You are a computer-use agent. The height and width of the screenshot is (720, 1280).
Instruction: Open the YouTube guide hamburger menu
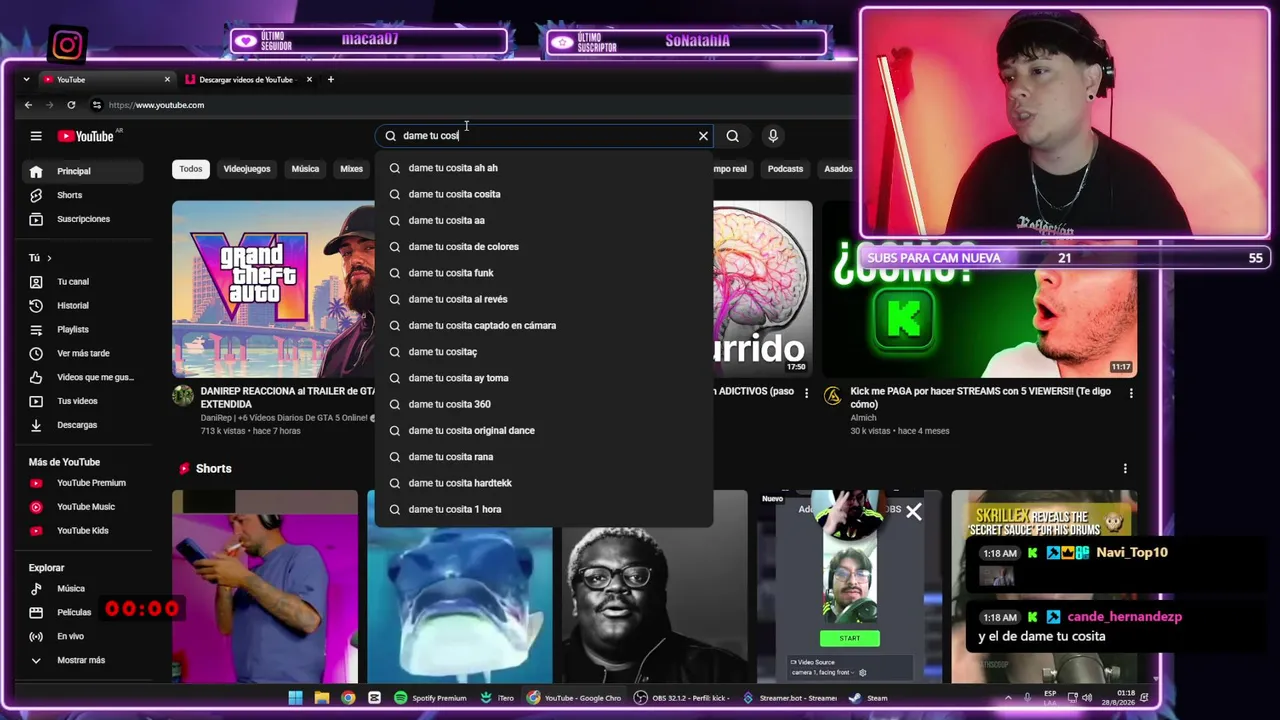click(x=36, y=136)
